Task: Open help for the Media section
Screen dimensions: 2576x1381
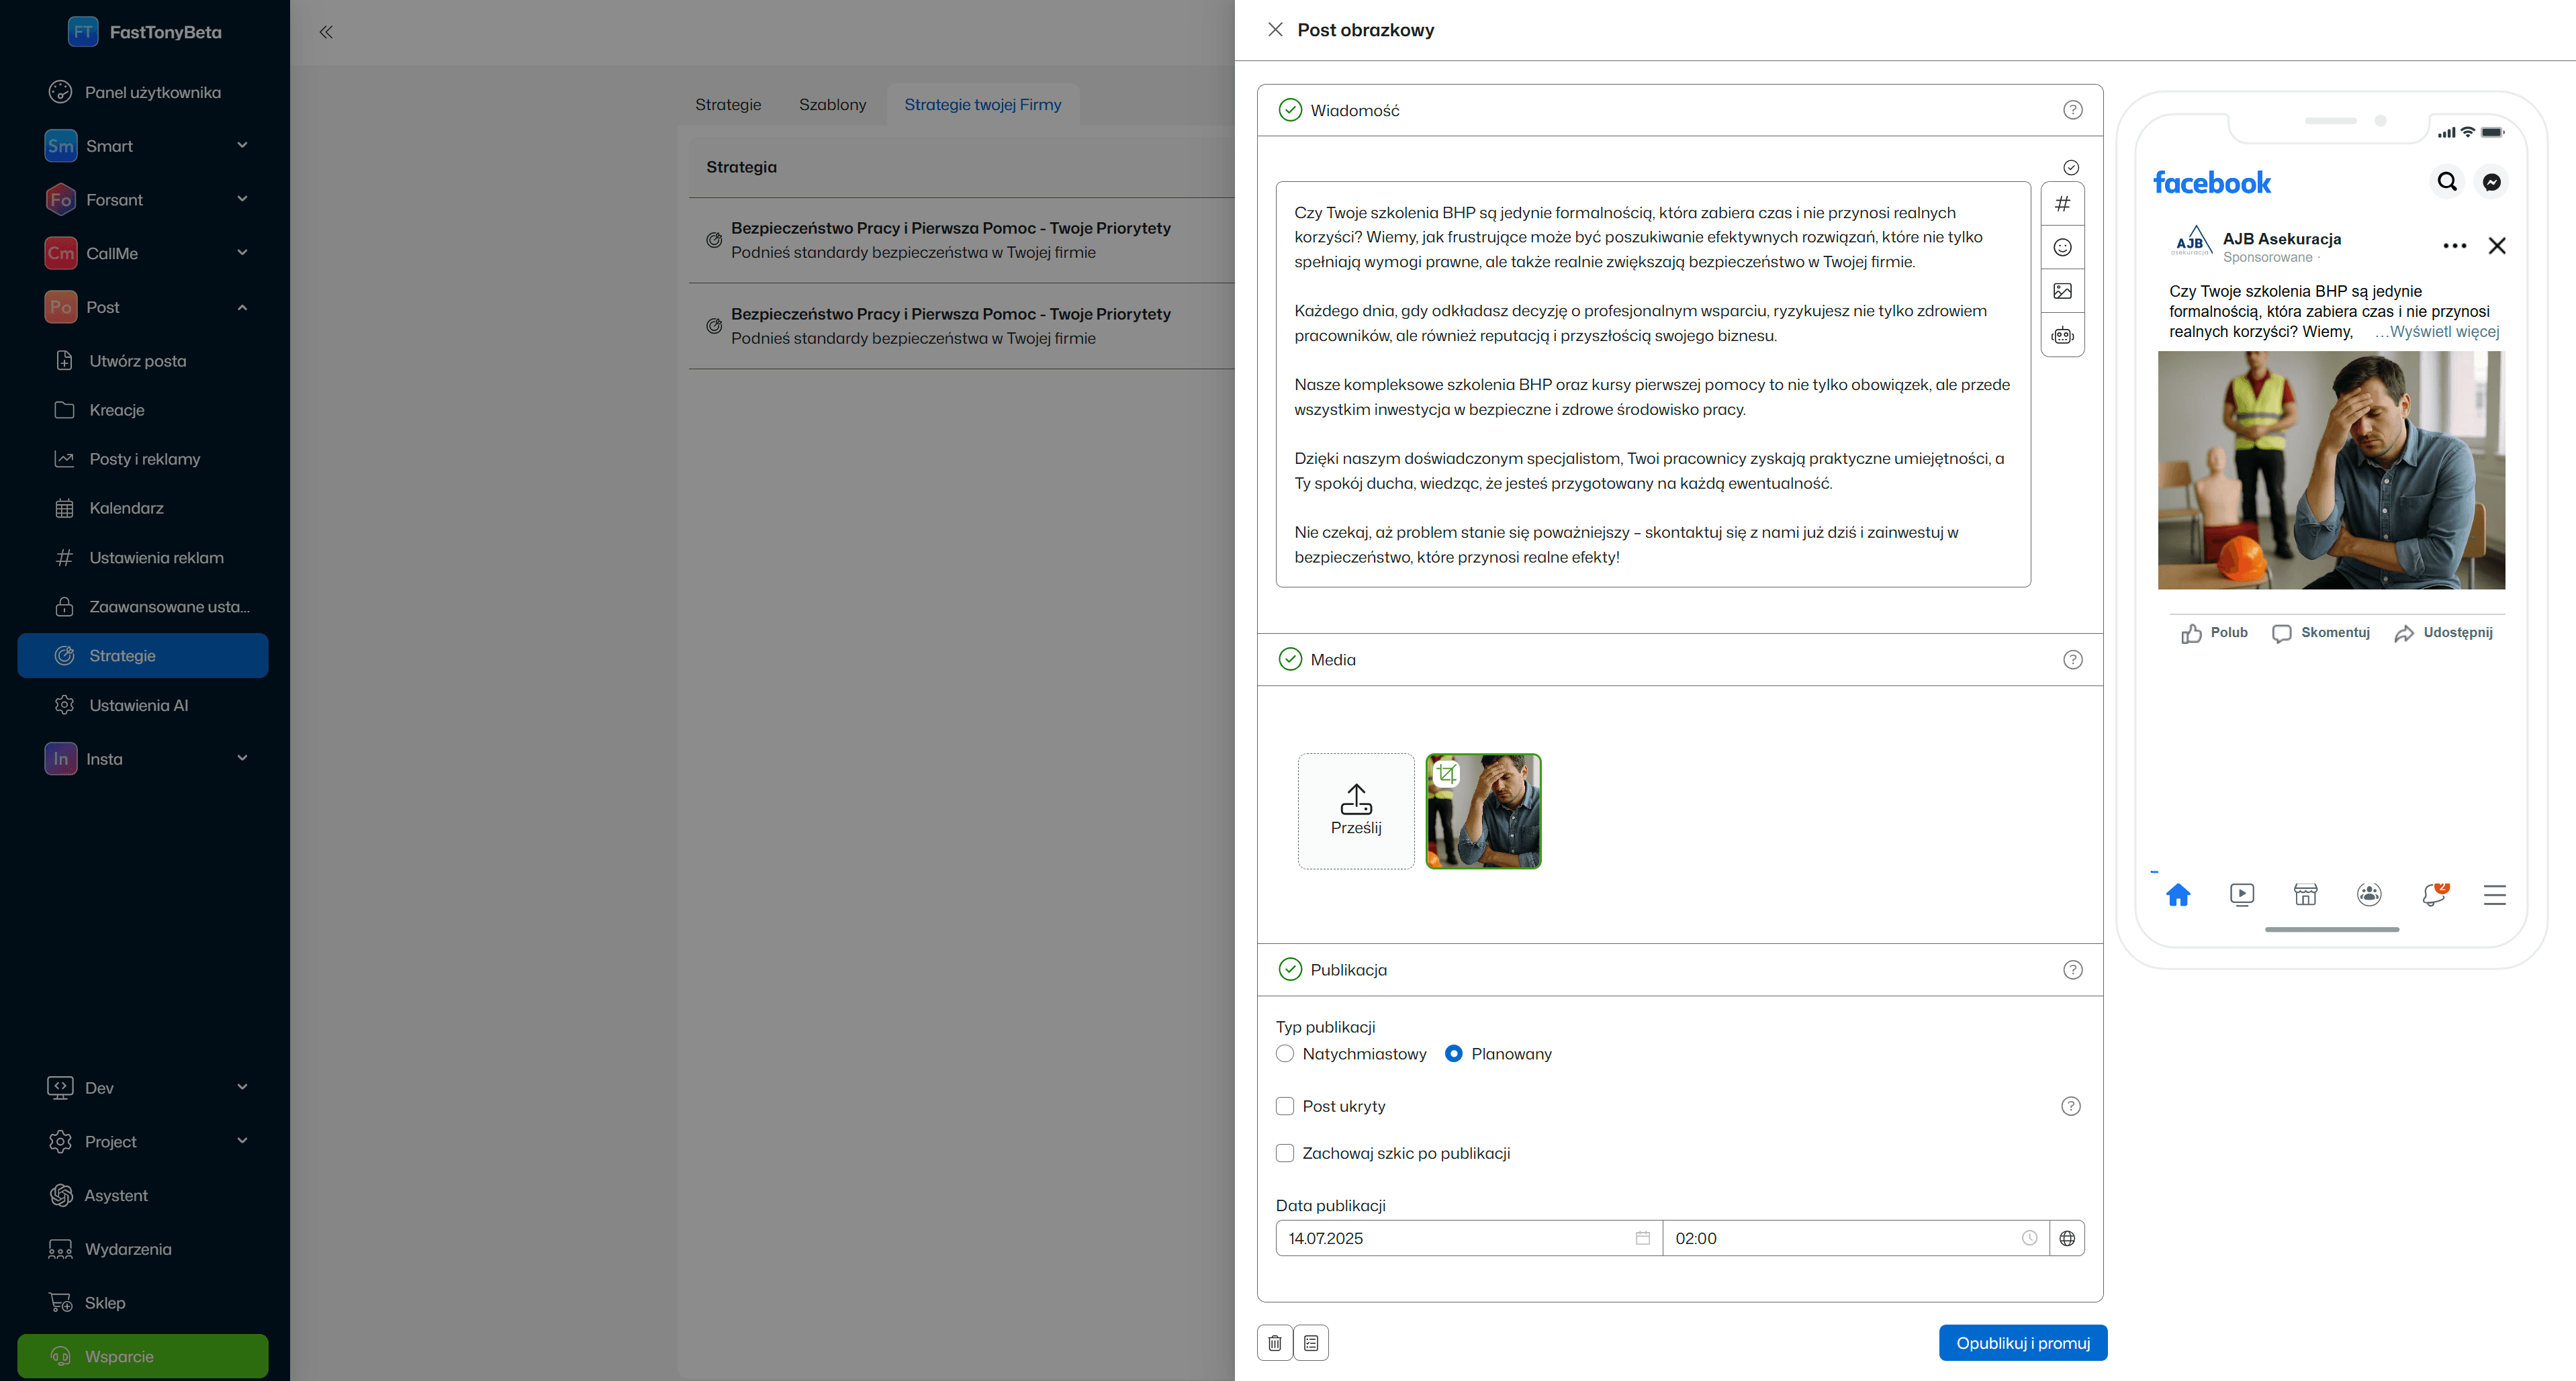Action: click(2072, 659)
